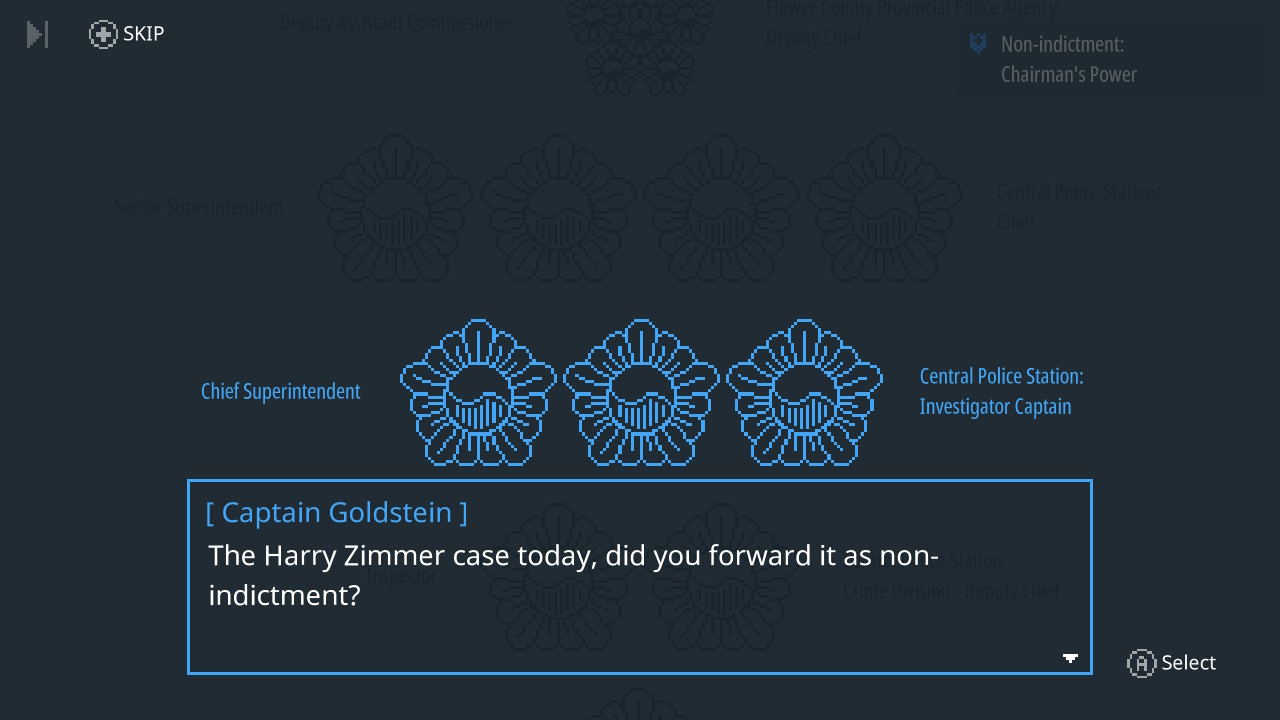Click the Harry Zimmer dialogue text

573,575
